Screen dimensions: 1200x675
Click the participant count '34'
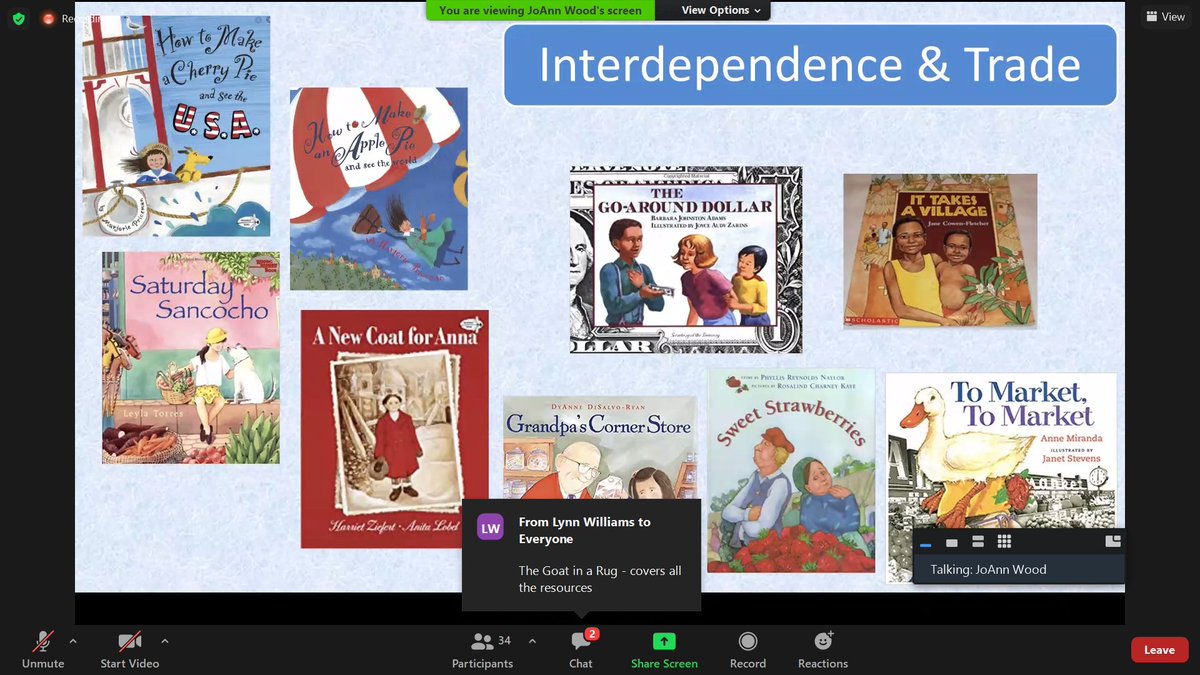click(504, 641)
